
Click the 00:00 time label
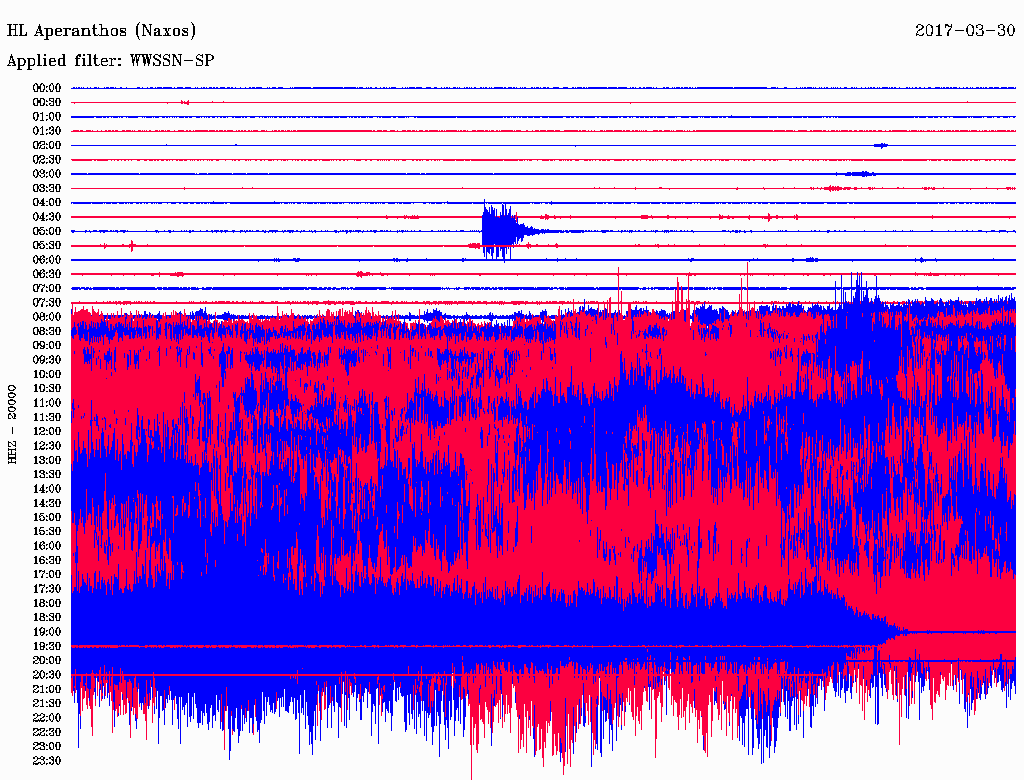pyautogui.click(x=47, y=88)
